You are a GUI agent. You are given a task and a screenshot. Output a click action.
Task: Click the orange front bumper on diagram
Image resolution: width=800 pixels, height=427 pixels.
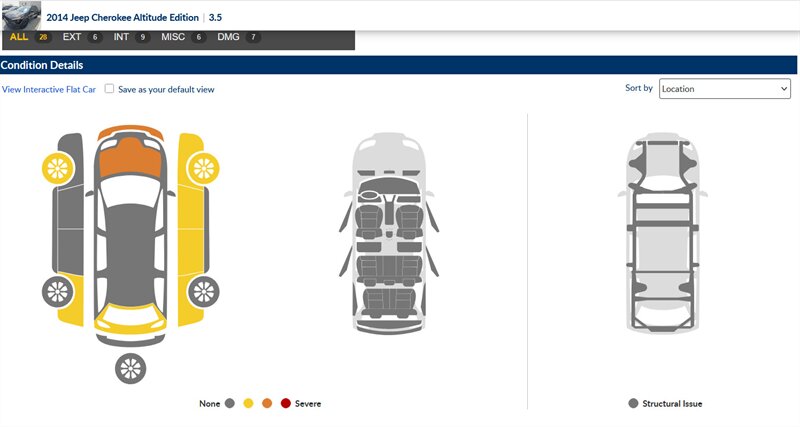(x=129, y=132)
